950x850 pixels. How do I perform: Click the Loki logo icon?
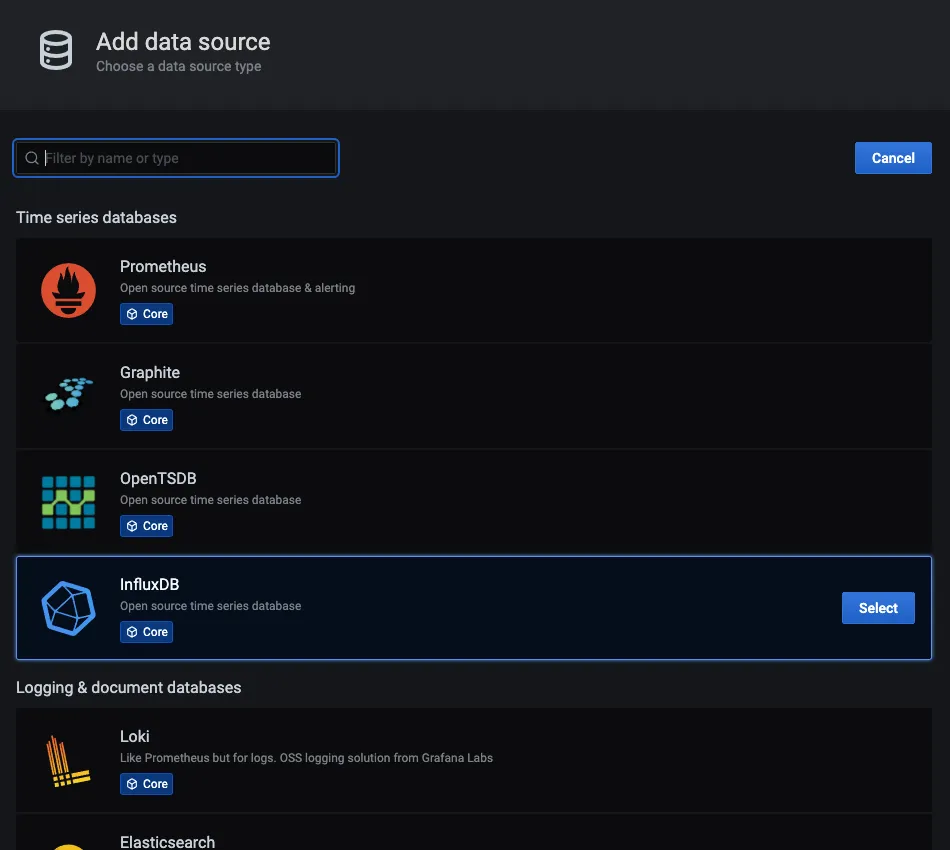pos(68,761)
